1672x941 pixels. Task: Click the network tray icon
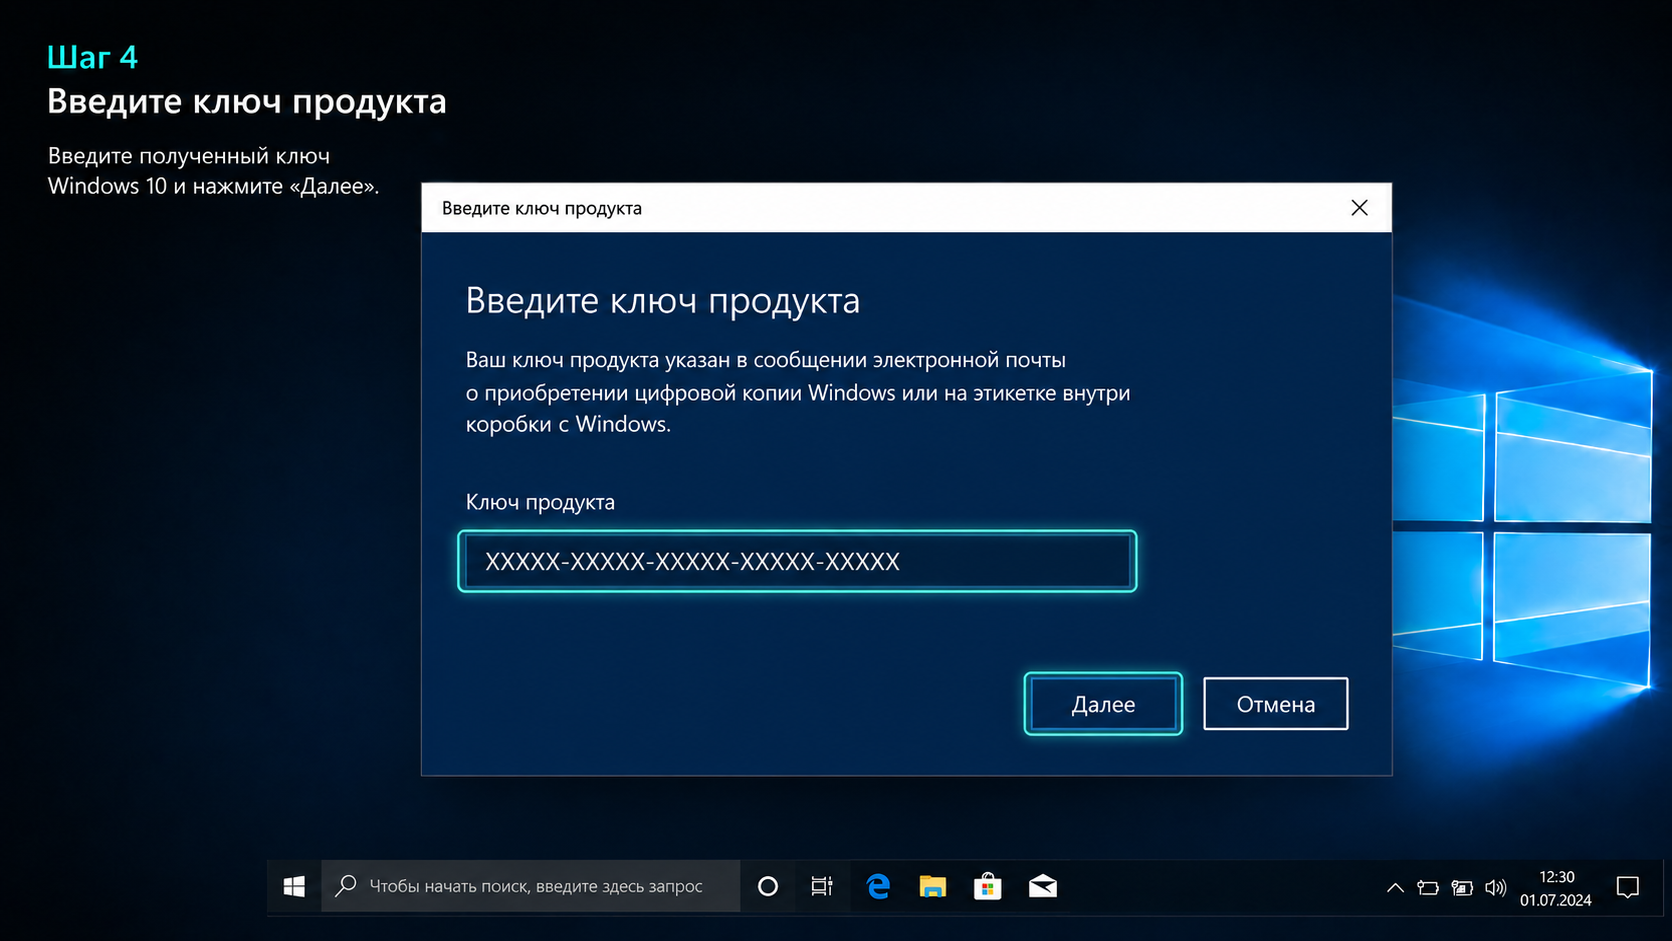1462,887
